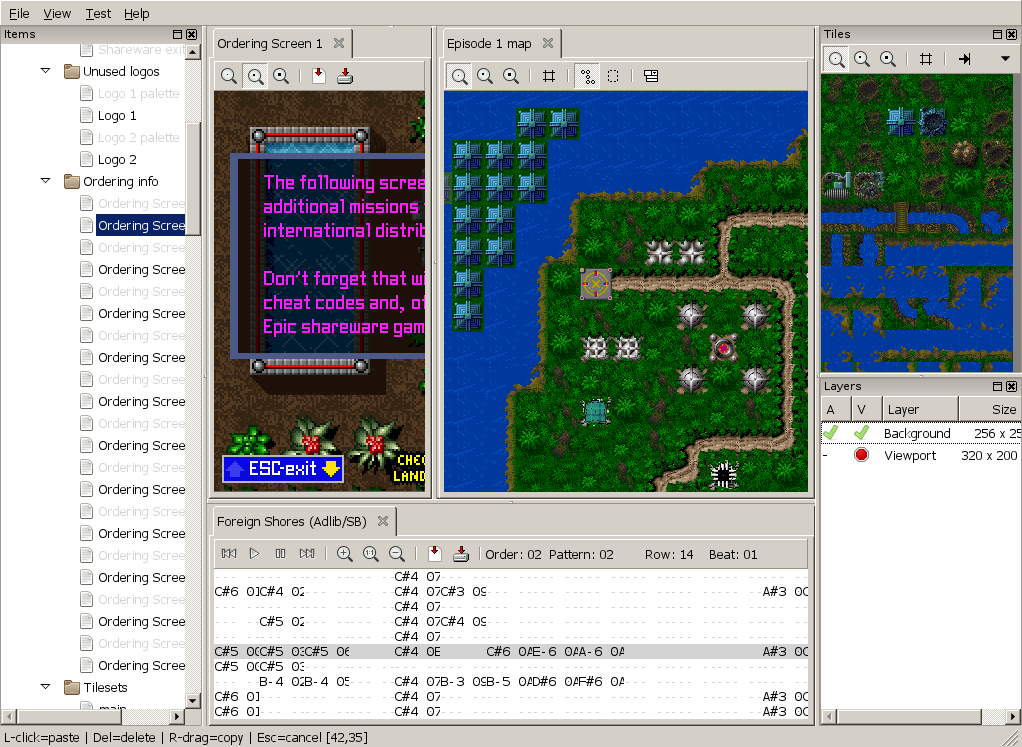
Task: Switch map editor to tile mode
Action: [587, 76]
